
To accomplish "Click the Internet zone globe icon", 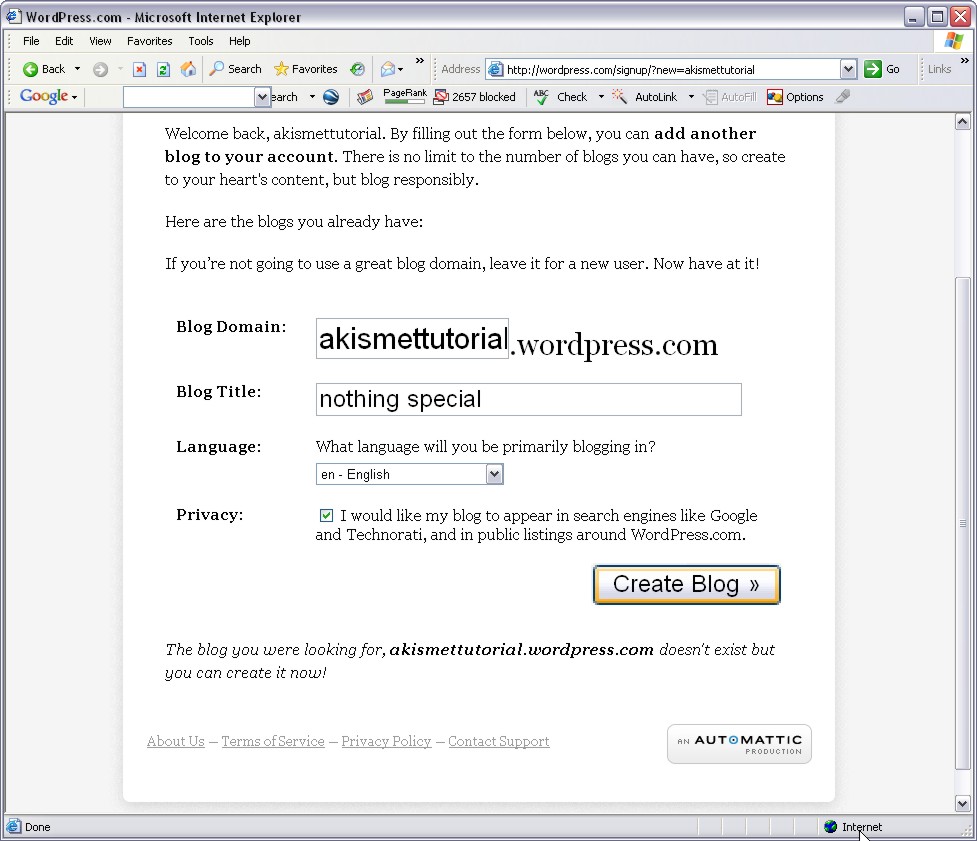I will 830,827.
